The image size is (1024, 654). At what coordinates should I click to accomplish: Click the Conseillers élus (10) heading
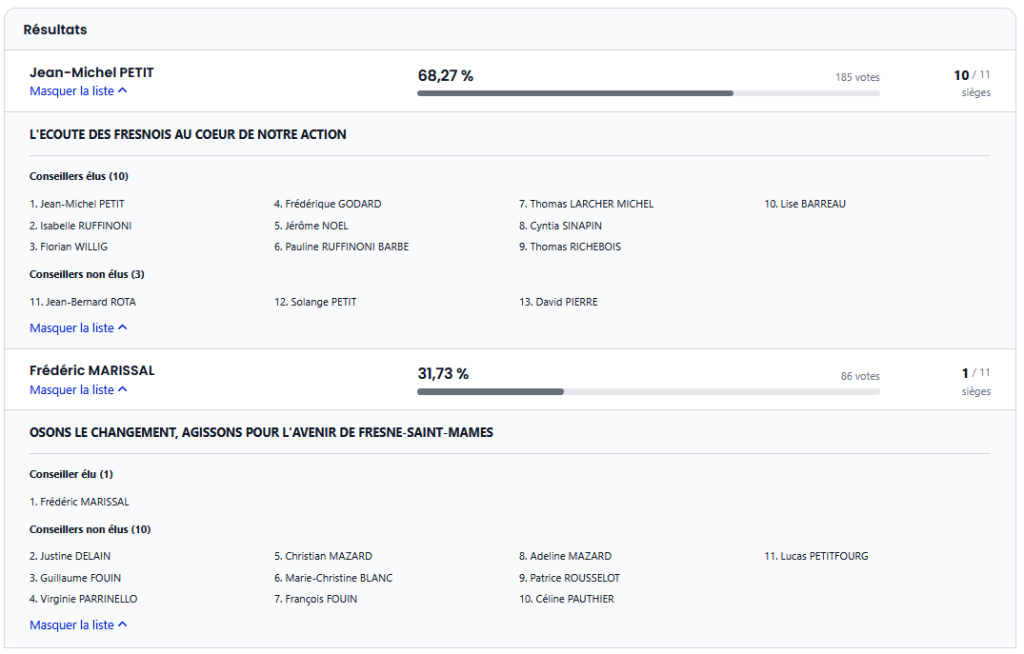[x=79, y=177]
